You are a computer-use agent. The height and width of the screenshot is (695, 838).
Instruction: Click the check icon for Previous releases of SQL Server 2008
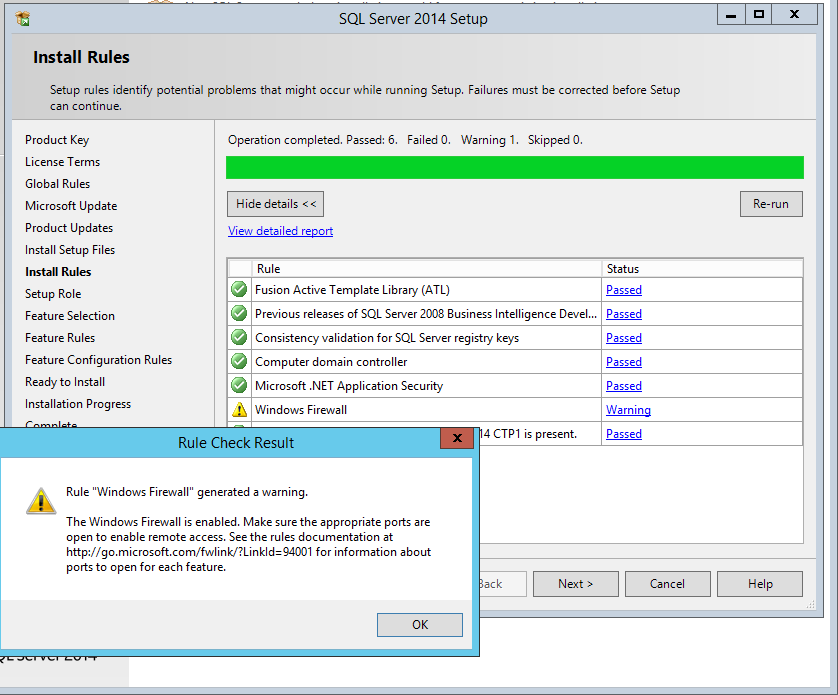coord(239,313)
